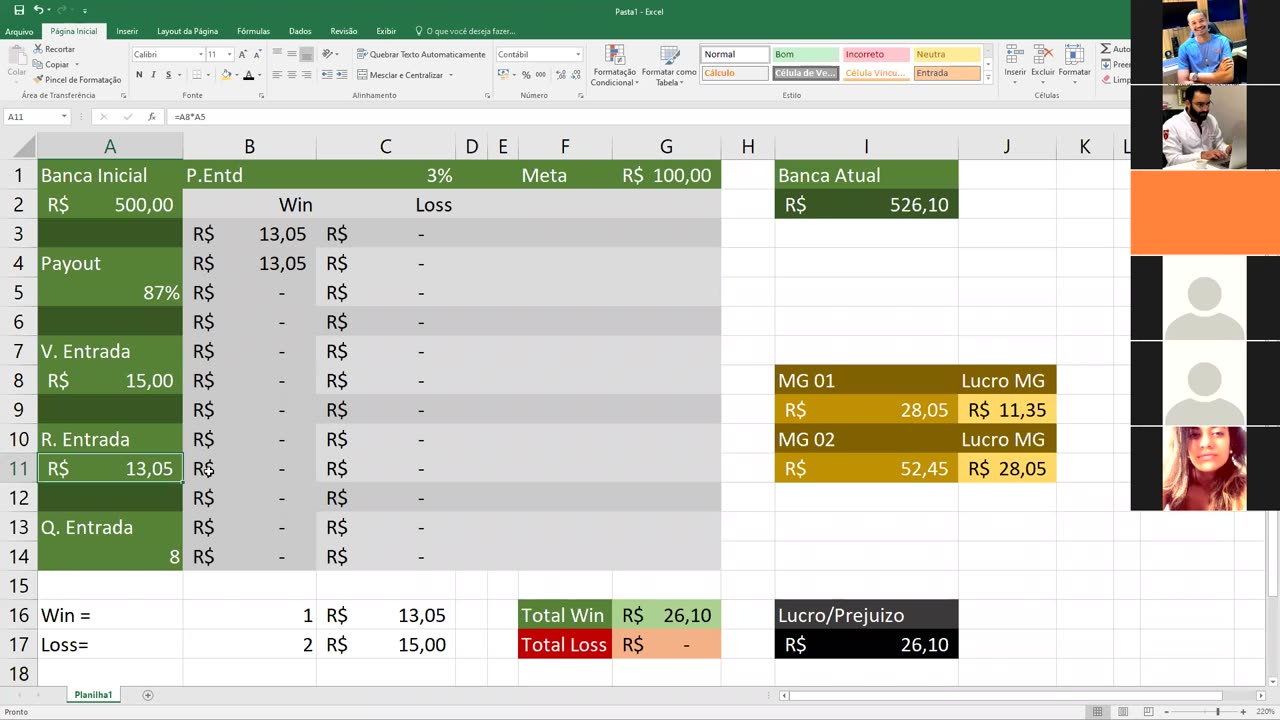Apply the Bom cell style

(805, 54)
